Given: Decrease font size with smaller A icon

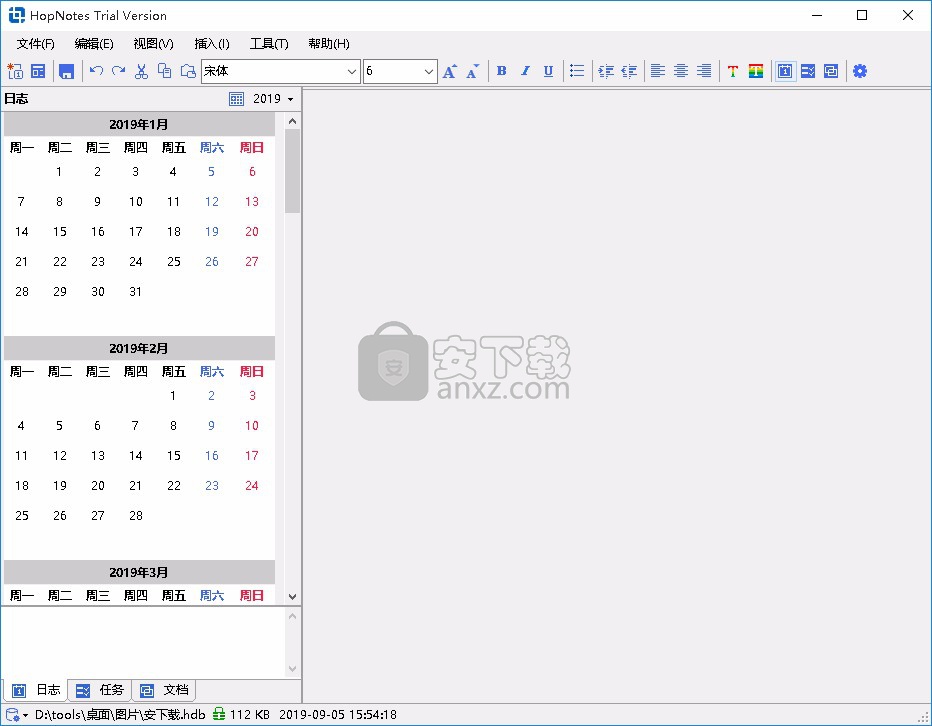Looking at the screenshot, I should pos(473,71).
